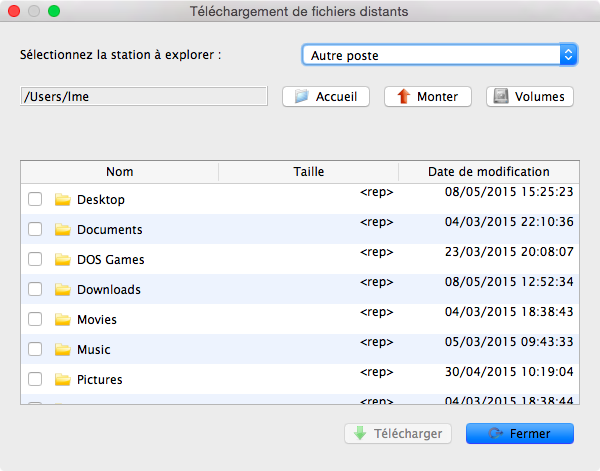Open the Autre poste station dropdown
600x471 pixels.
click(x=440, y=55)
